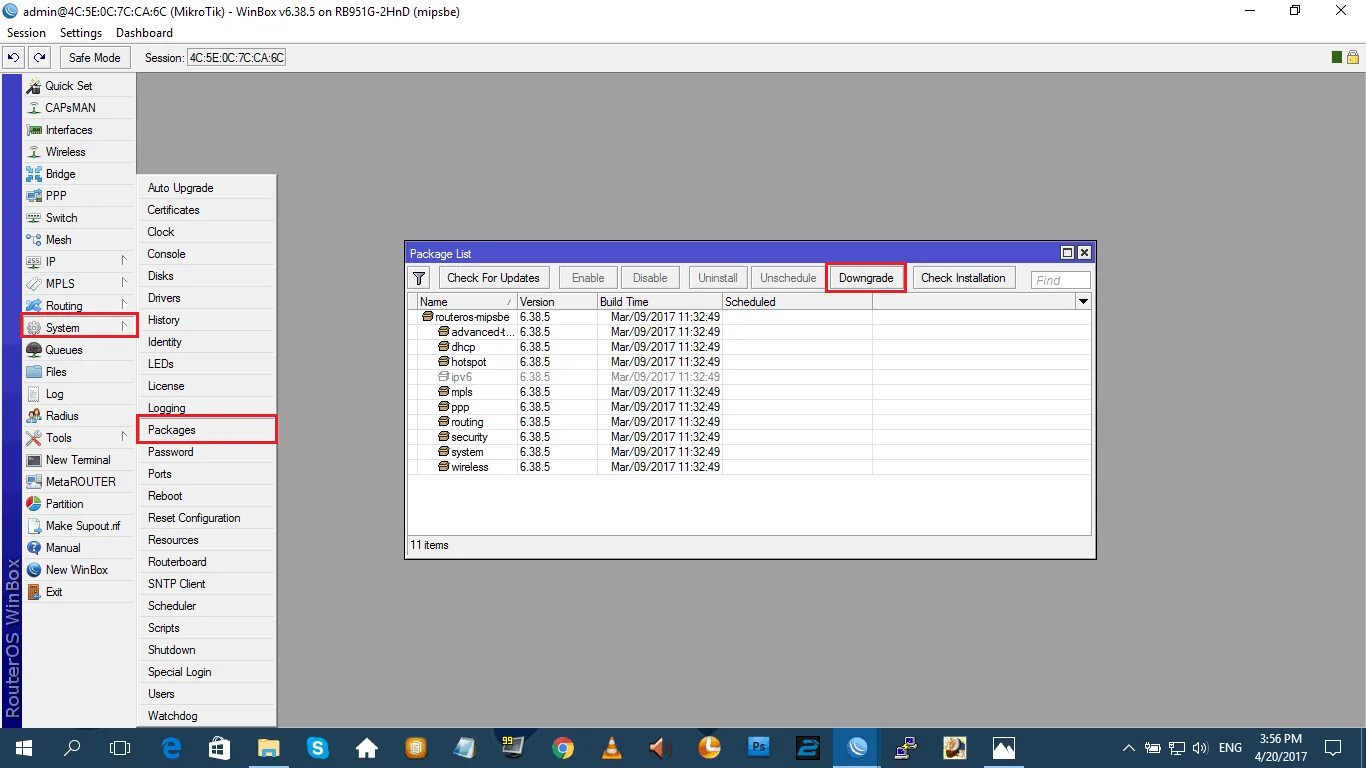Open Google Chrome from the taskbar

point(563,747)
